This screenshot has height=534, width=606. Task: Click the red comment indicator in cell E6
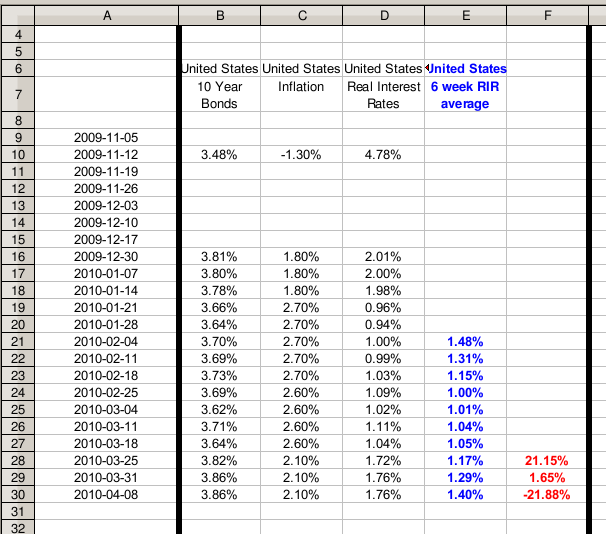point(427,68)
